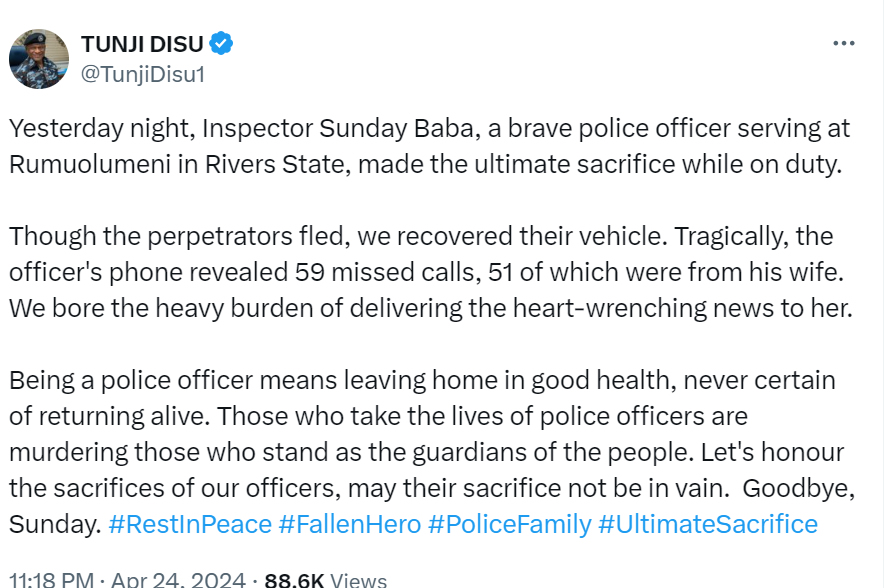This screenshot has width=885, height=588.
Task: Open the #FallenHero hashtag
Action: pyautogui.click(x=348, y=524)
